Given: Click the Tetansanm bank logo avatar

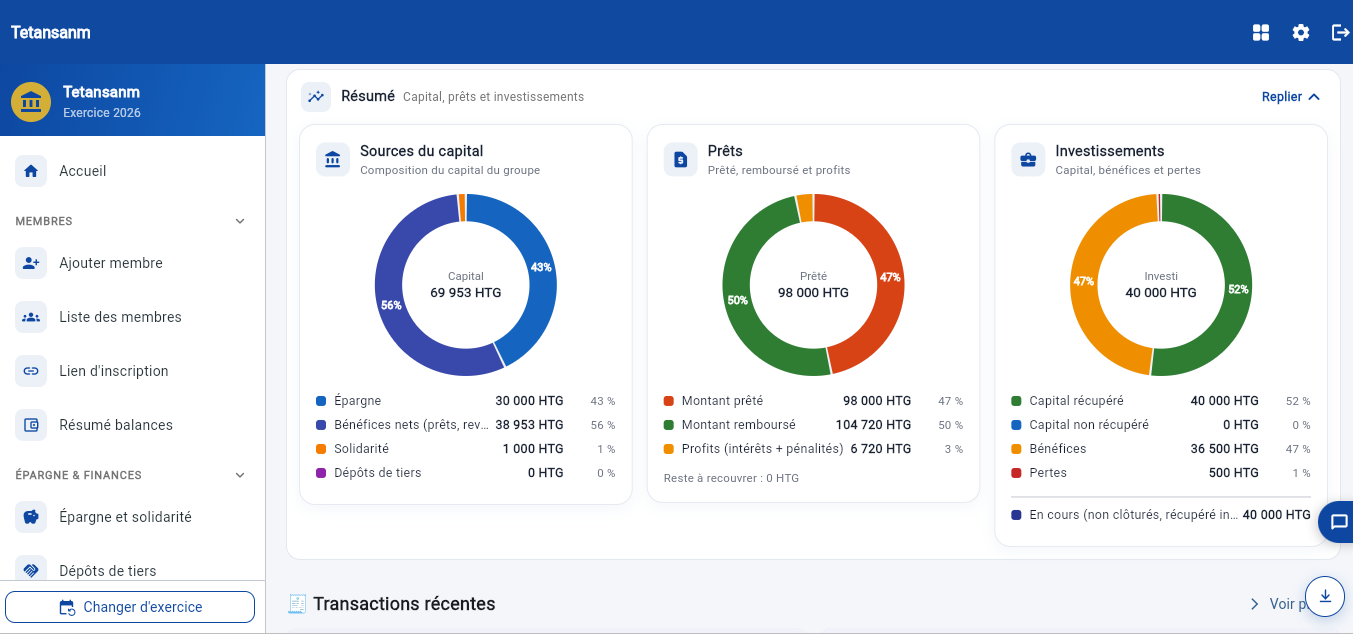Looking at the screenshot, I should click(31, 101).
